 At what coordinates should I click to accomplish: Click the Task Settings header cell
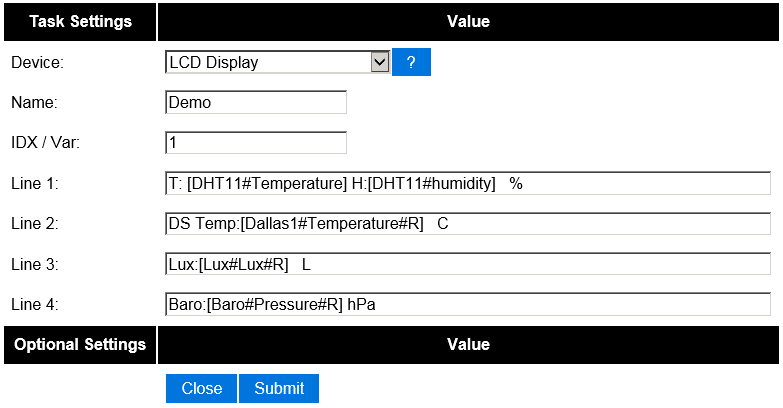coord(80,21)
